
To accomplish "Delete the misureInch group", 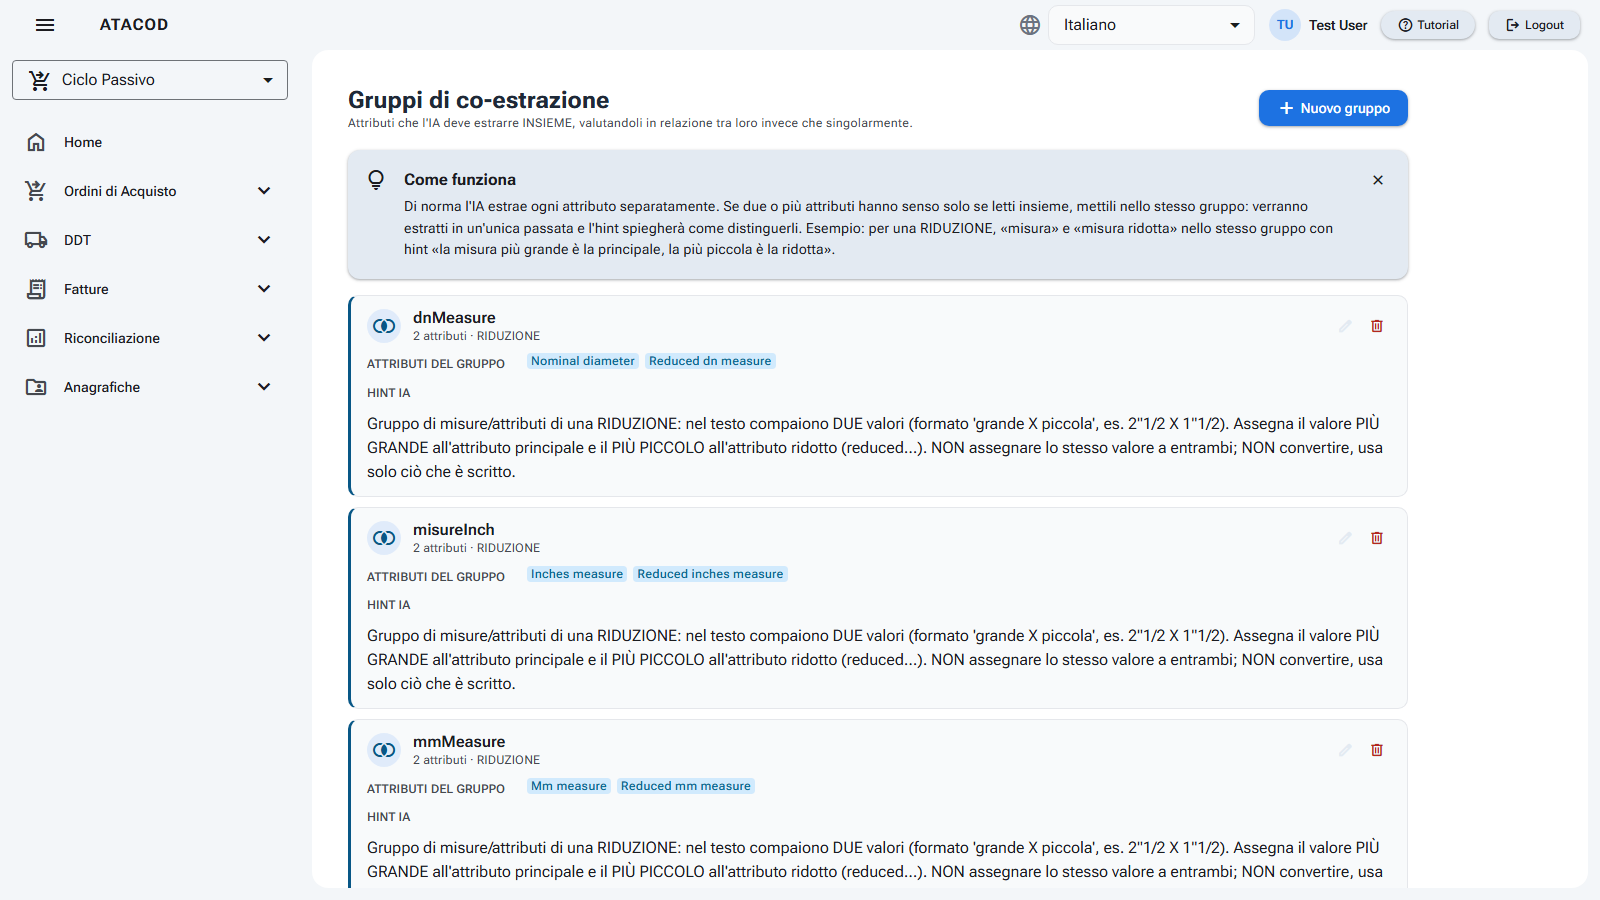I will pyautogui.click(x=1377, y=538).
